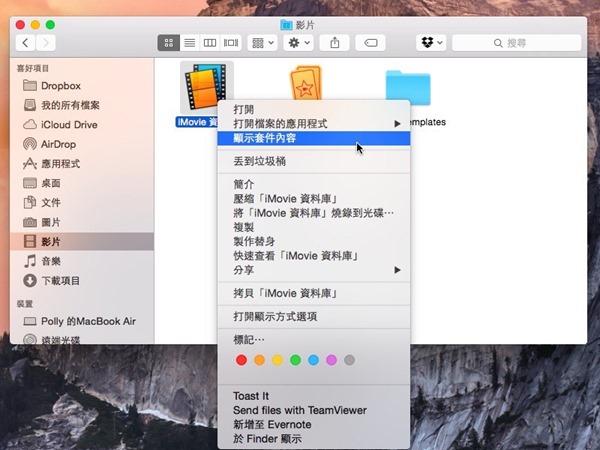Click the 搜尋 search field
The width and height of the screenshot is (600, 450).
point(517,43)
